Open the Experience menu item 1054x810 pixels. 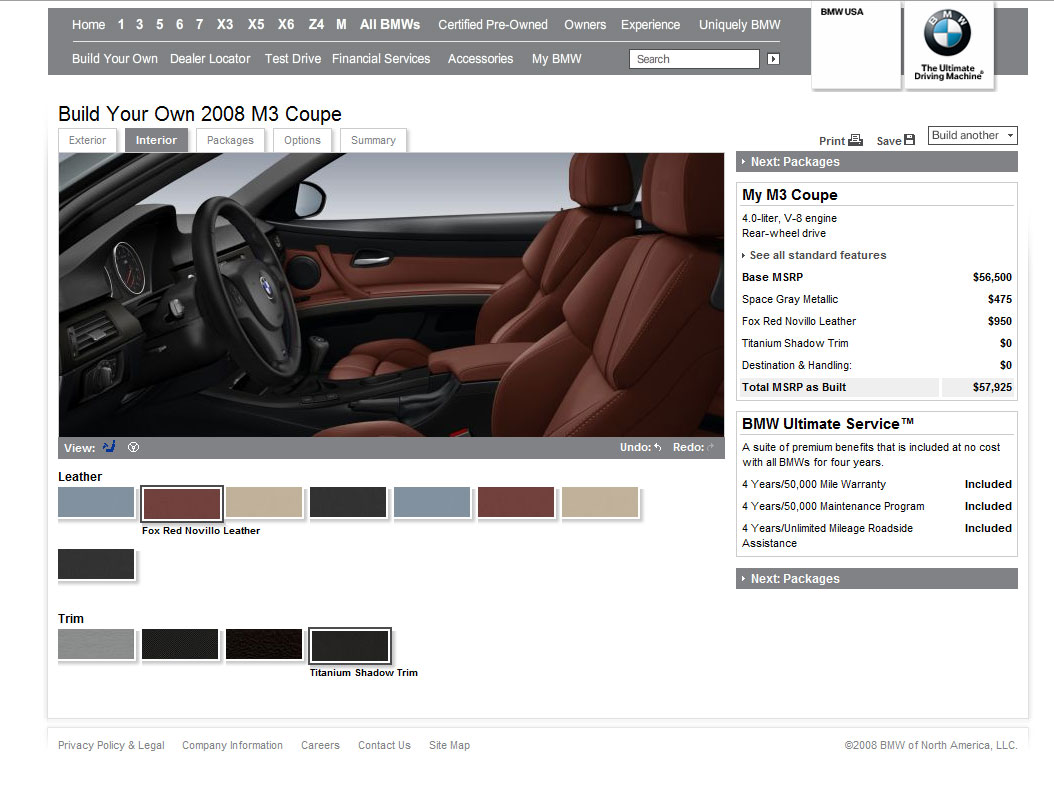point(650,25)
